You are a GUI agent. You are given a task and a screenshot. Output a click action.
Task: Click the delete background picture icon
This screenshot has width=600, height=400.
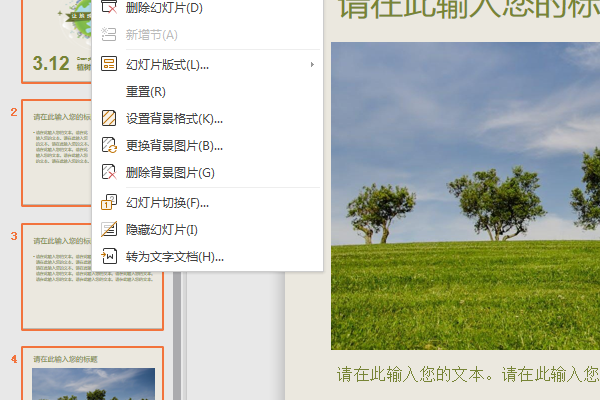pyautogui.click(x=109, y=172)
